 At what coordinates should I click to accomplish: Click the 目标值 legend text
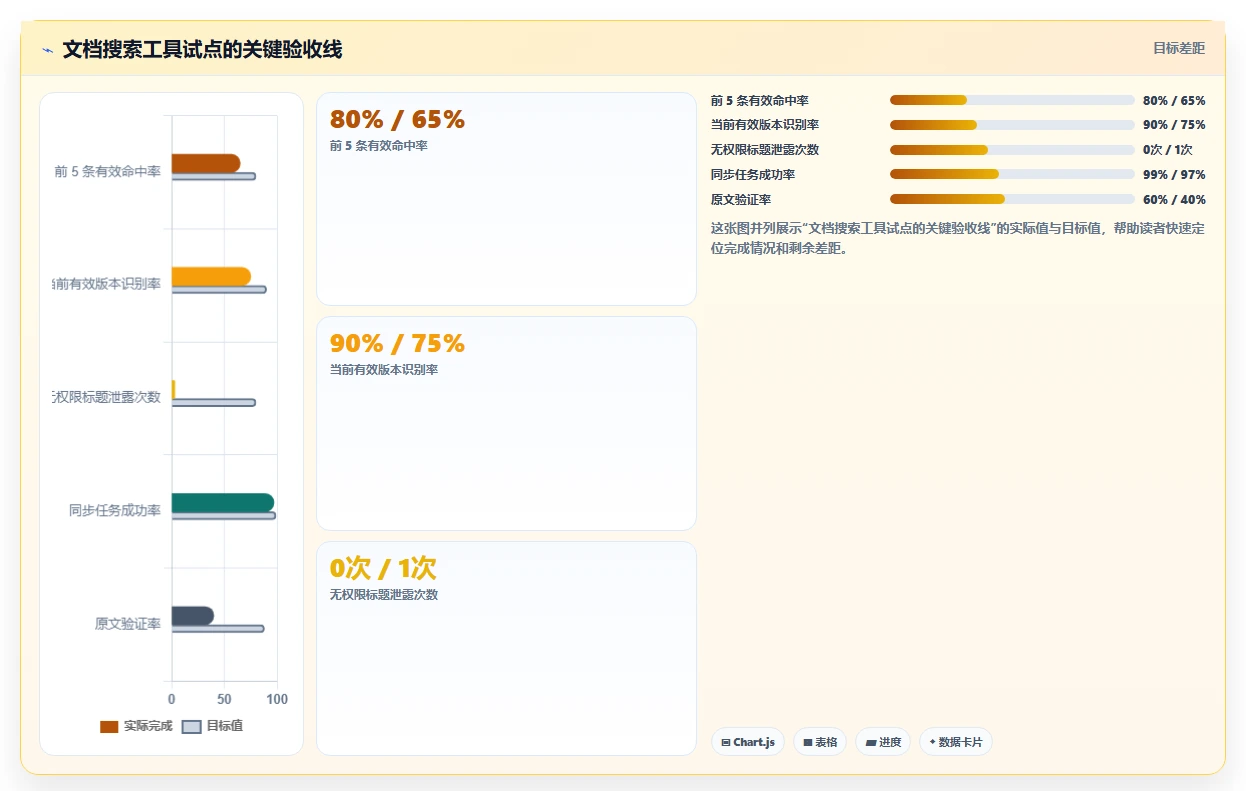click(x=225, y=726)
